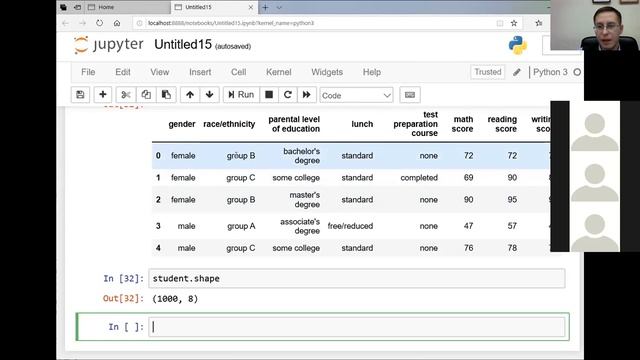This screenshot has height=360, width=640.
Task: Restart the kernel with the circular arrow
Action: (288, 95)
